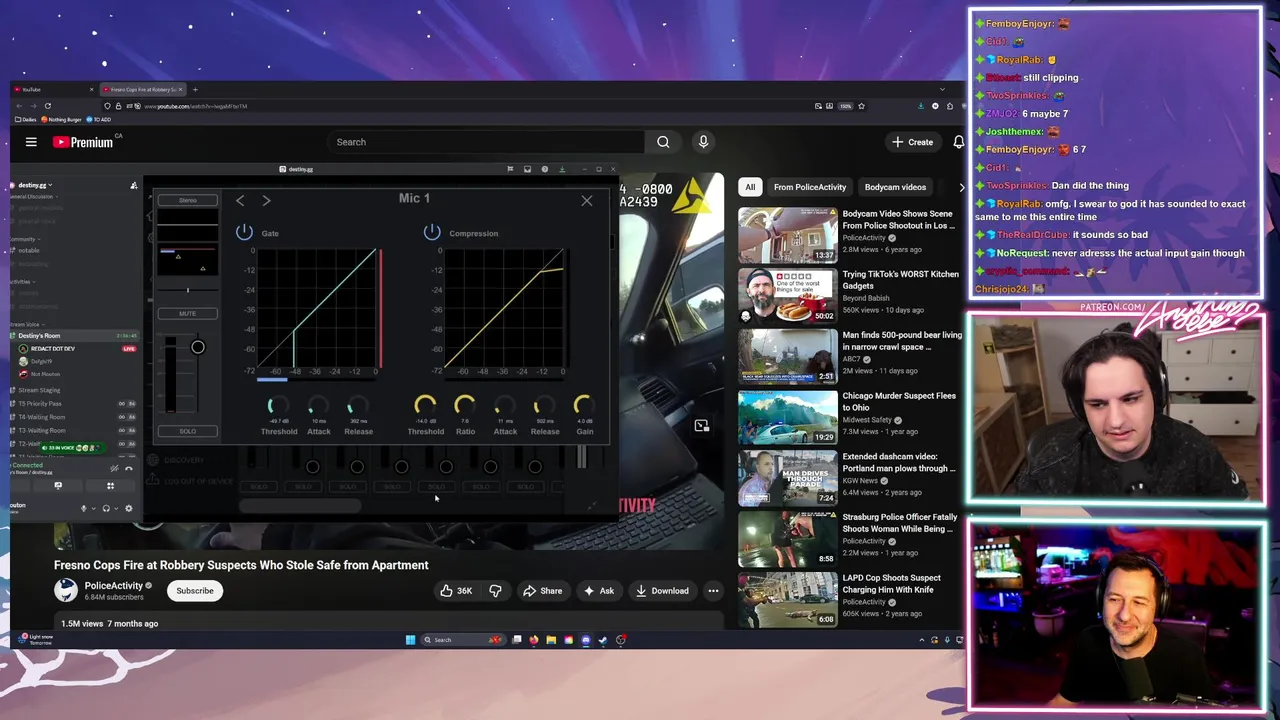Viewport: 1280px width, 720px height.
Task: Open more actions three-dot menu under video
Action: click(x=713, y=591)
